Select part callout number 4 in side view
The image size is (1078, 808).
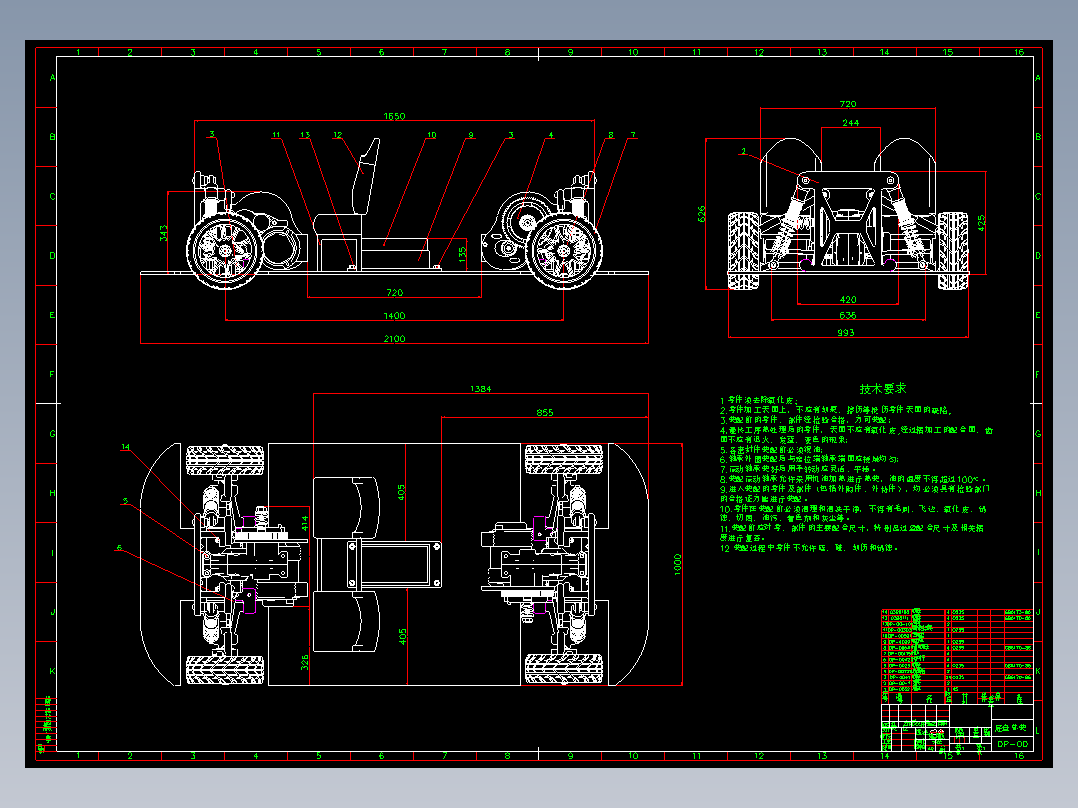click(551, 135)
